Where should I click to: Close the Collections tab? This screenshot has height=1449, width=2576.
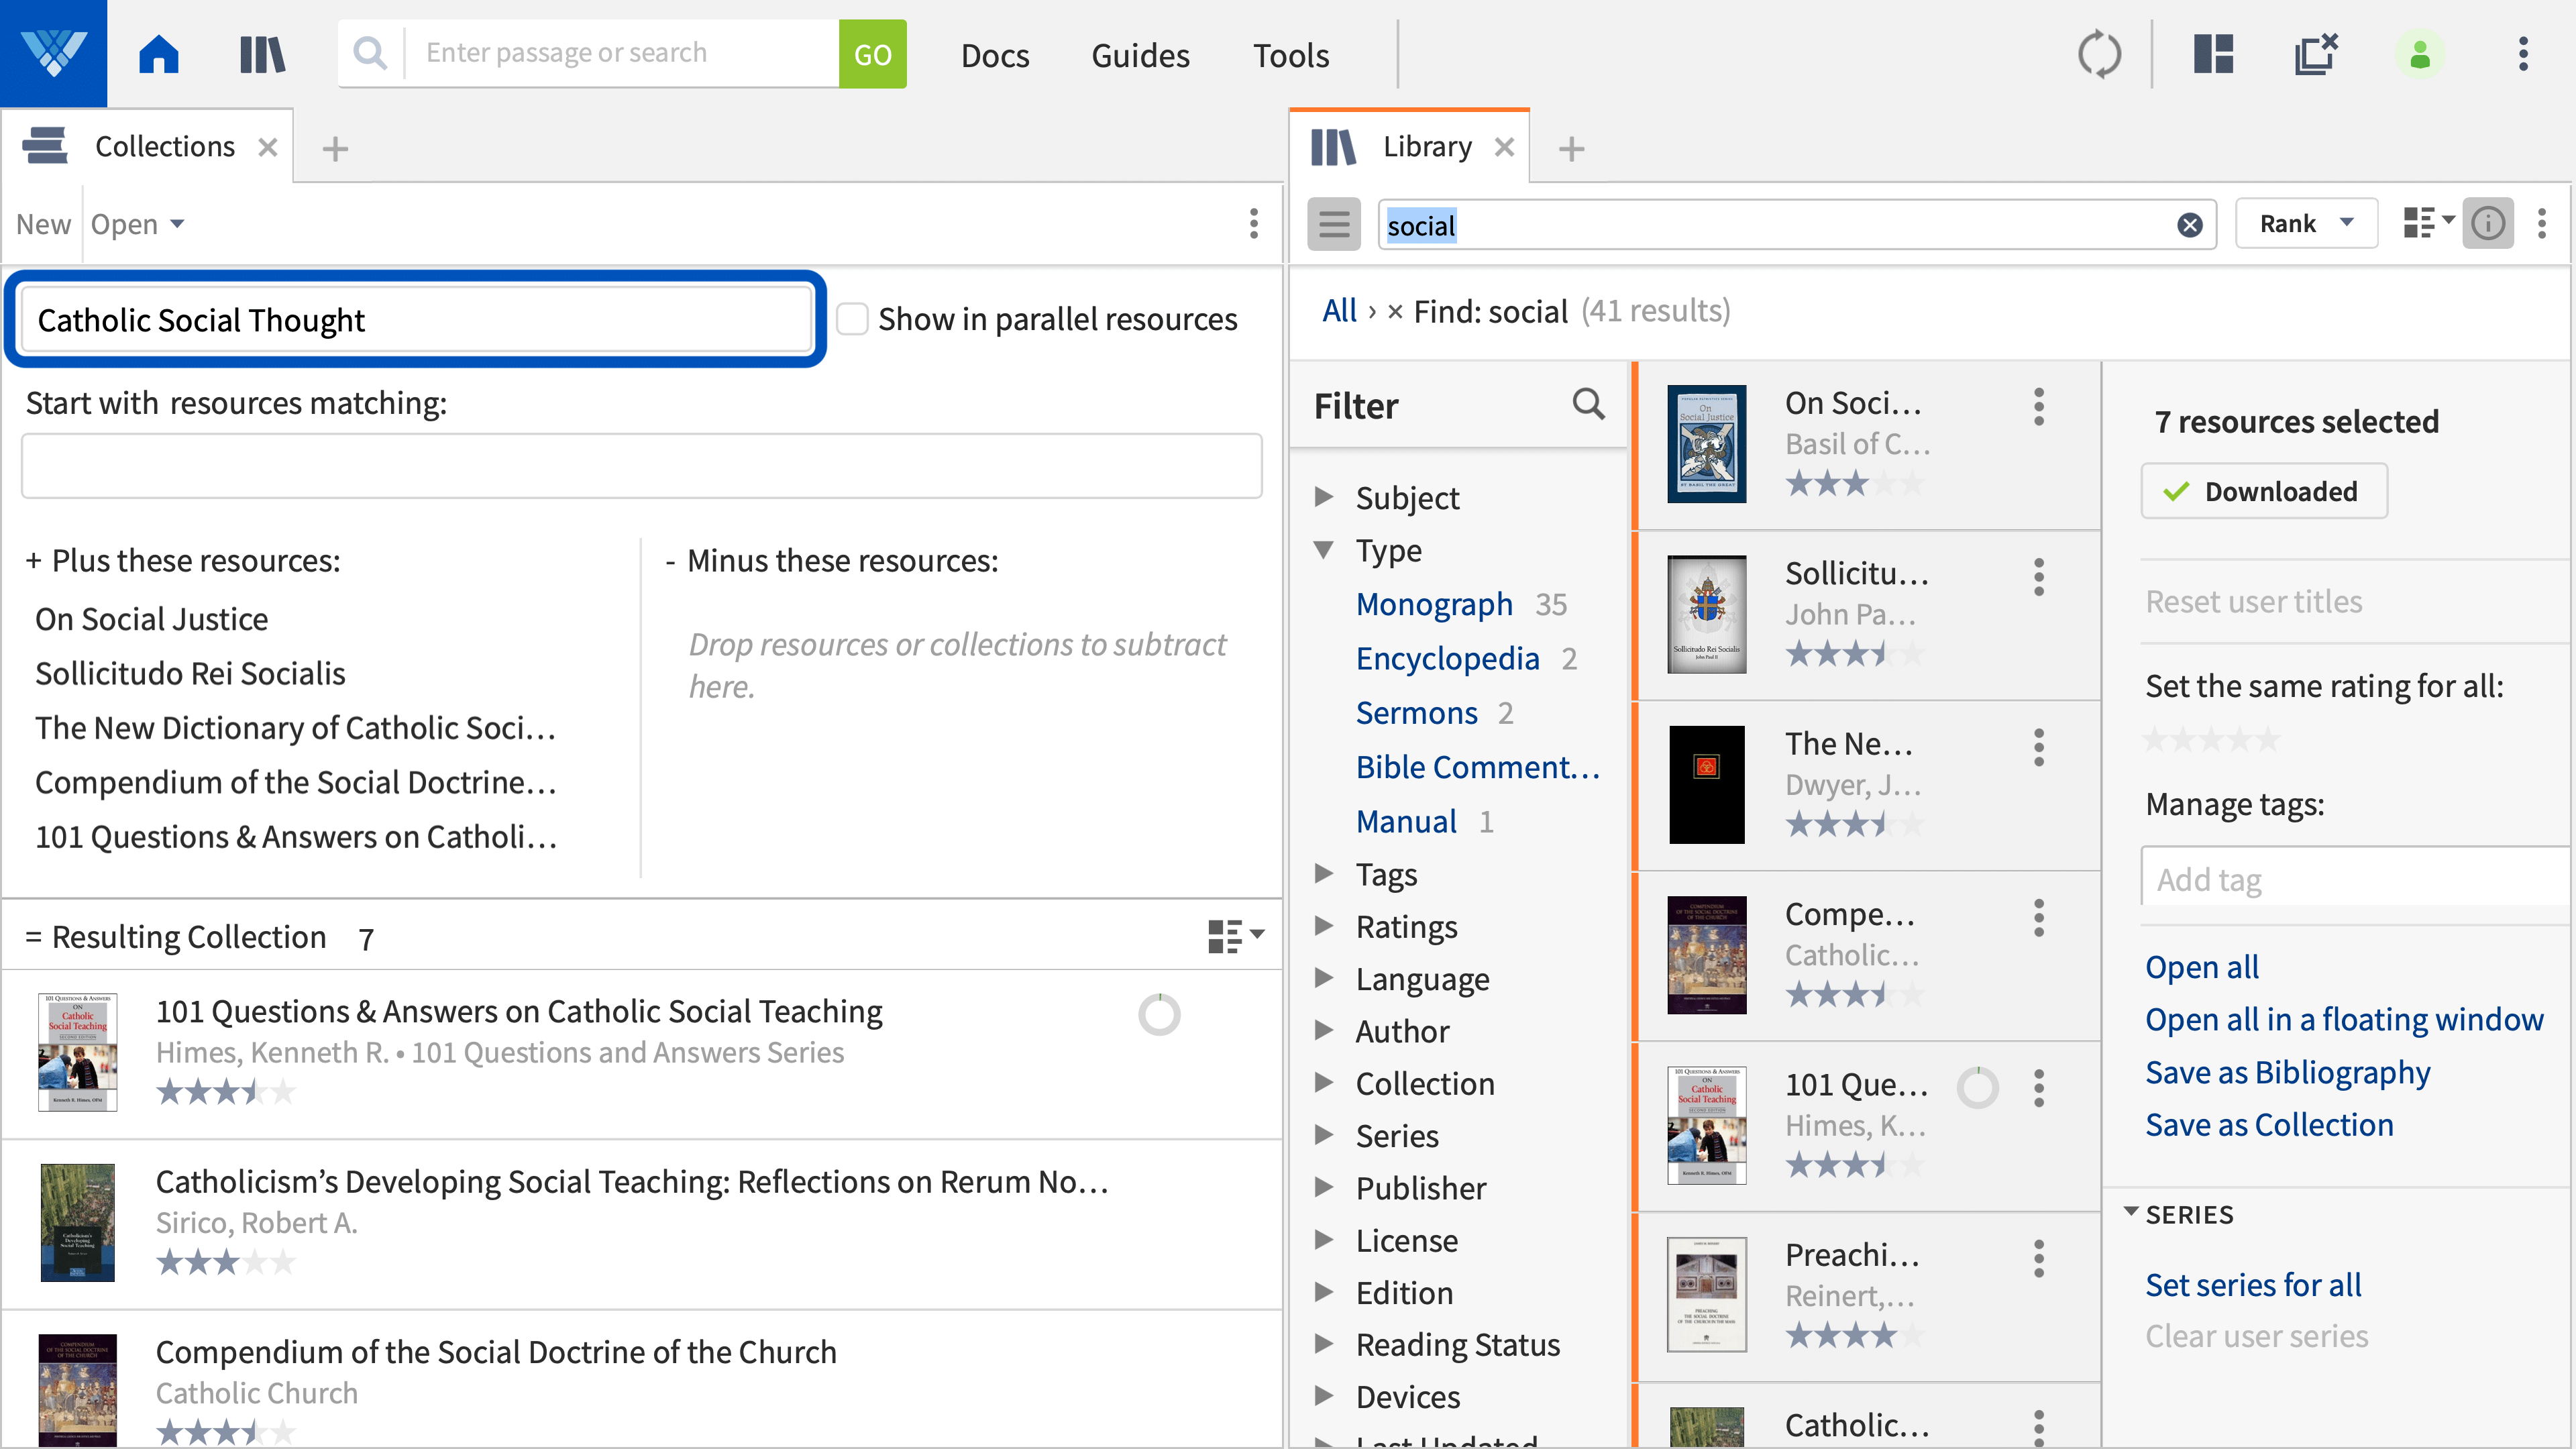(267, 148)
